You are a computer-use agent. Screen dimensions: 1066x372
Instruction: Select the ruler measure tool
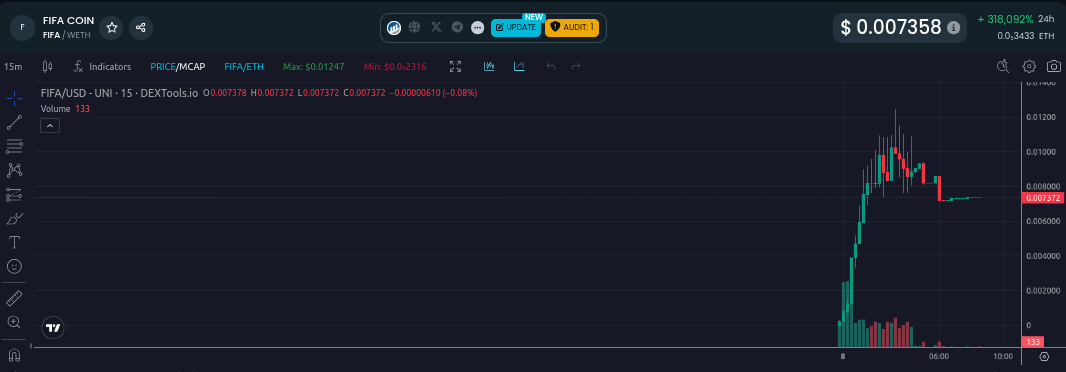coord(14,298)
